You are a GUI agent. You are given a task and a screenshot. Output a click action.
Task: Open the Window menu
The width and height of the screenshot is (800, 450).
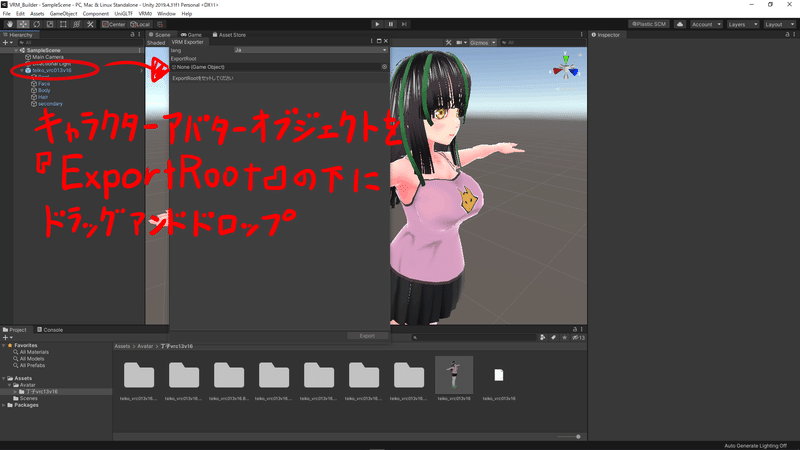[166, 14]
